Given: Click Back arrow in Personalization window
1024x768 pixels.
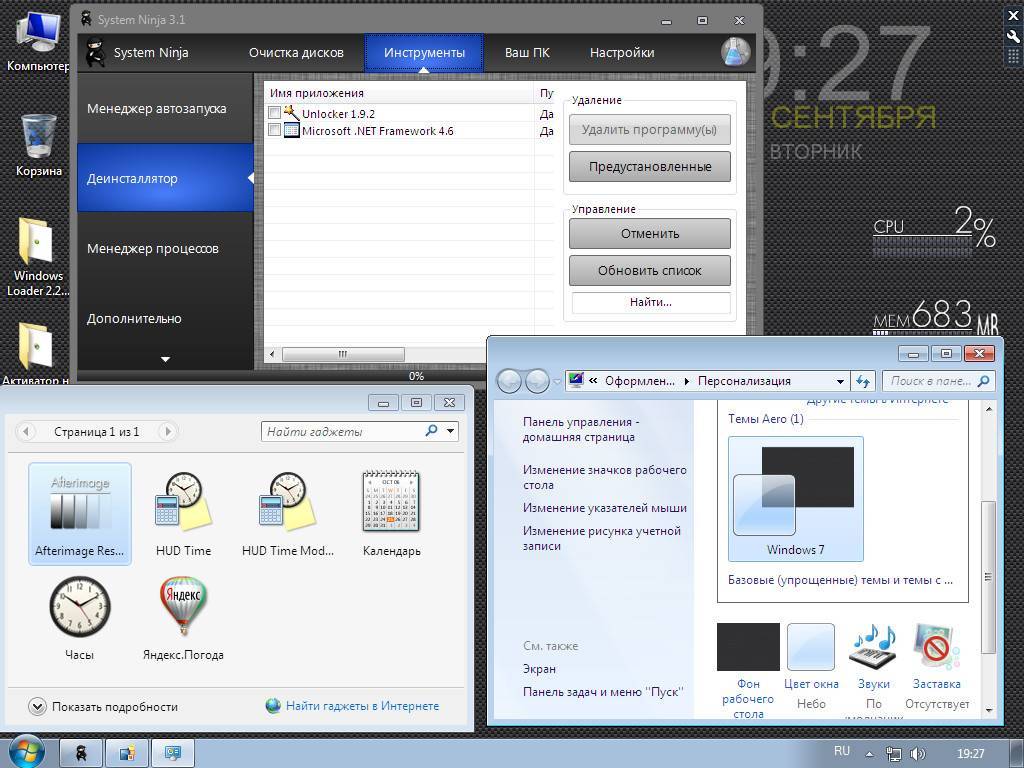Looking at the screenshot, I should [510, 381].
